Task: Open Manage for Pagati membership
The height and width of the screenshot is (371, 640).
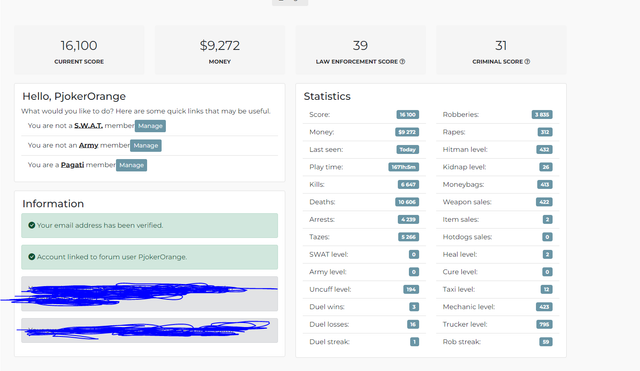Action: coord(131,165)
